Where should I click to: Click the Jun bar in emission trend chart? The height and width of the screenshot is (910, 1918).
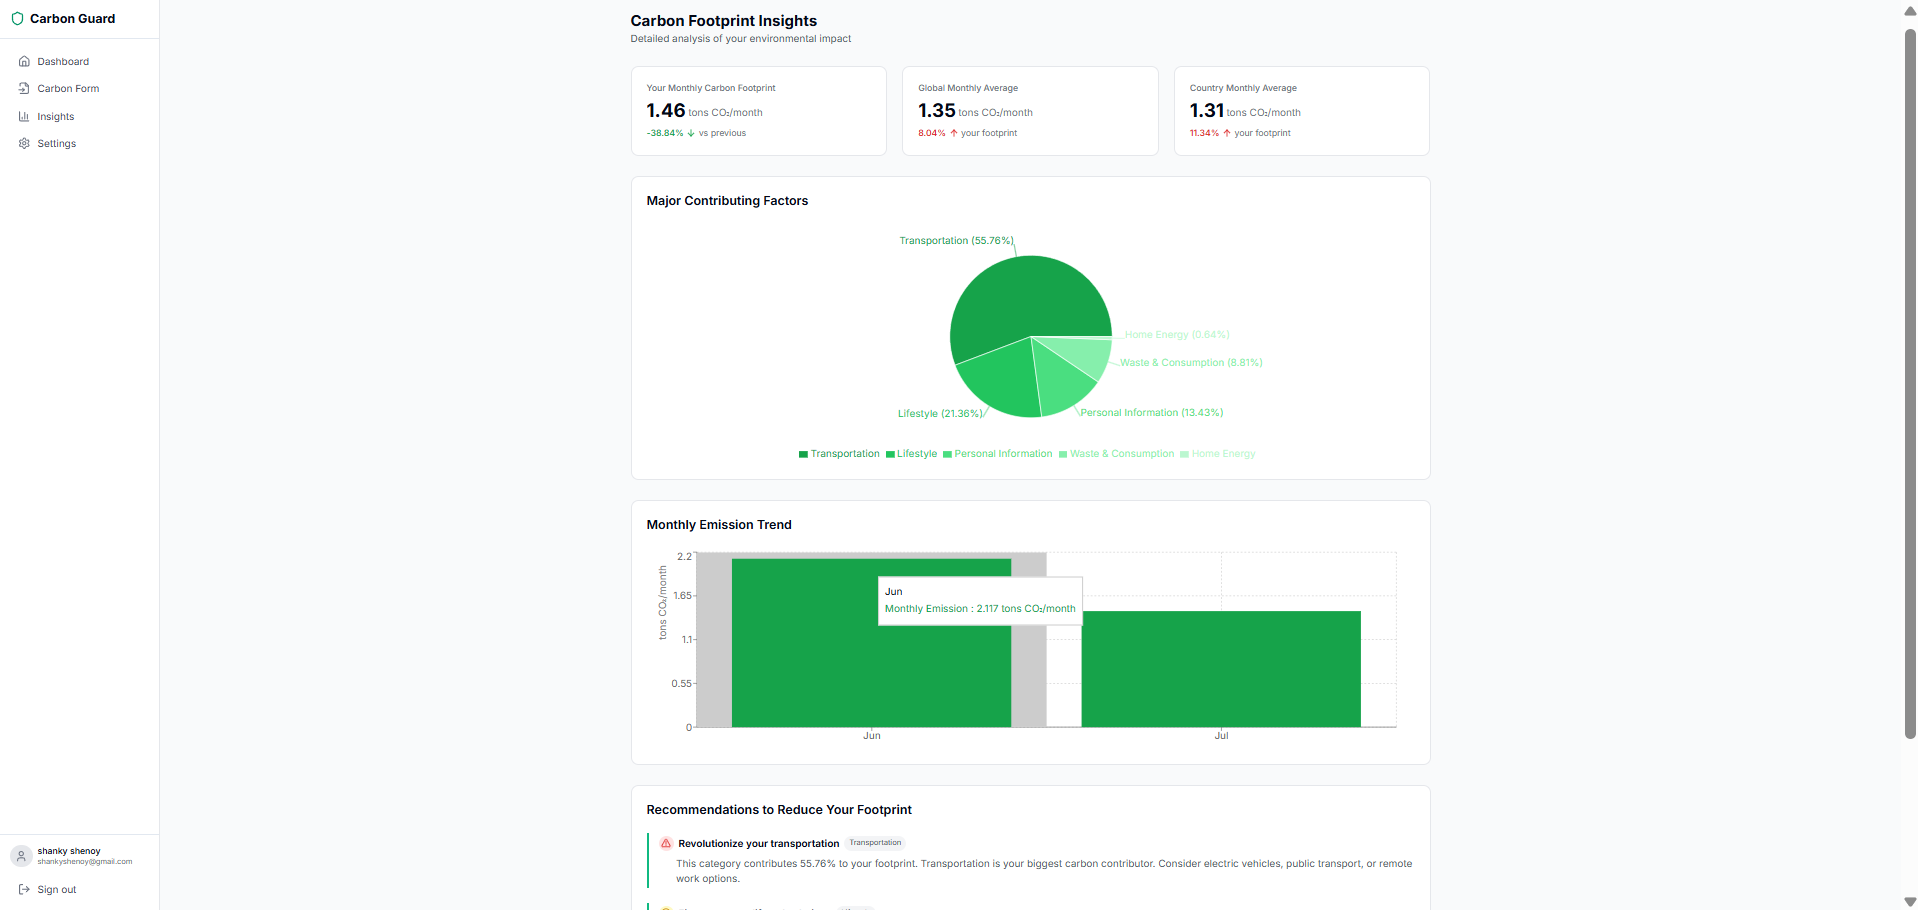coord(871,643)
